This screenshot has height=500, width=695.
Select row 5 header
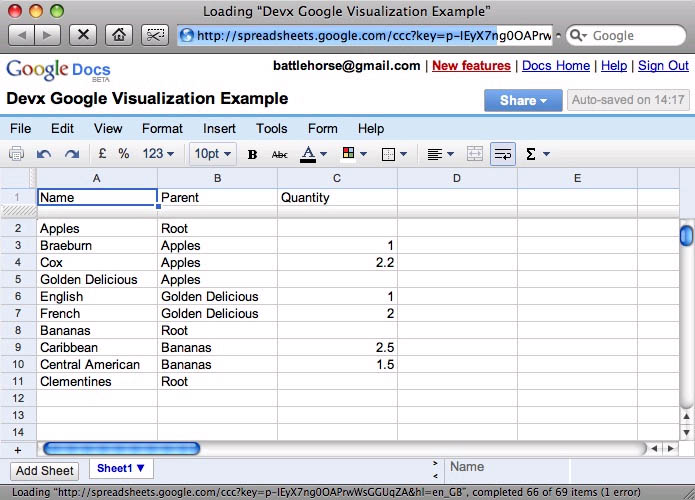pos(18,279)
